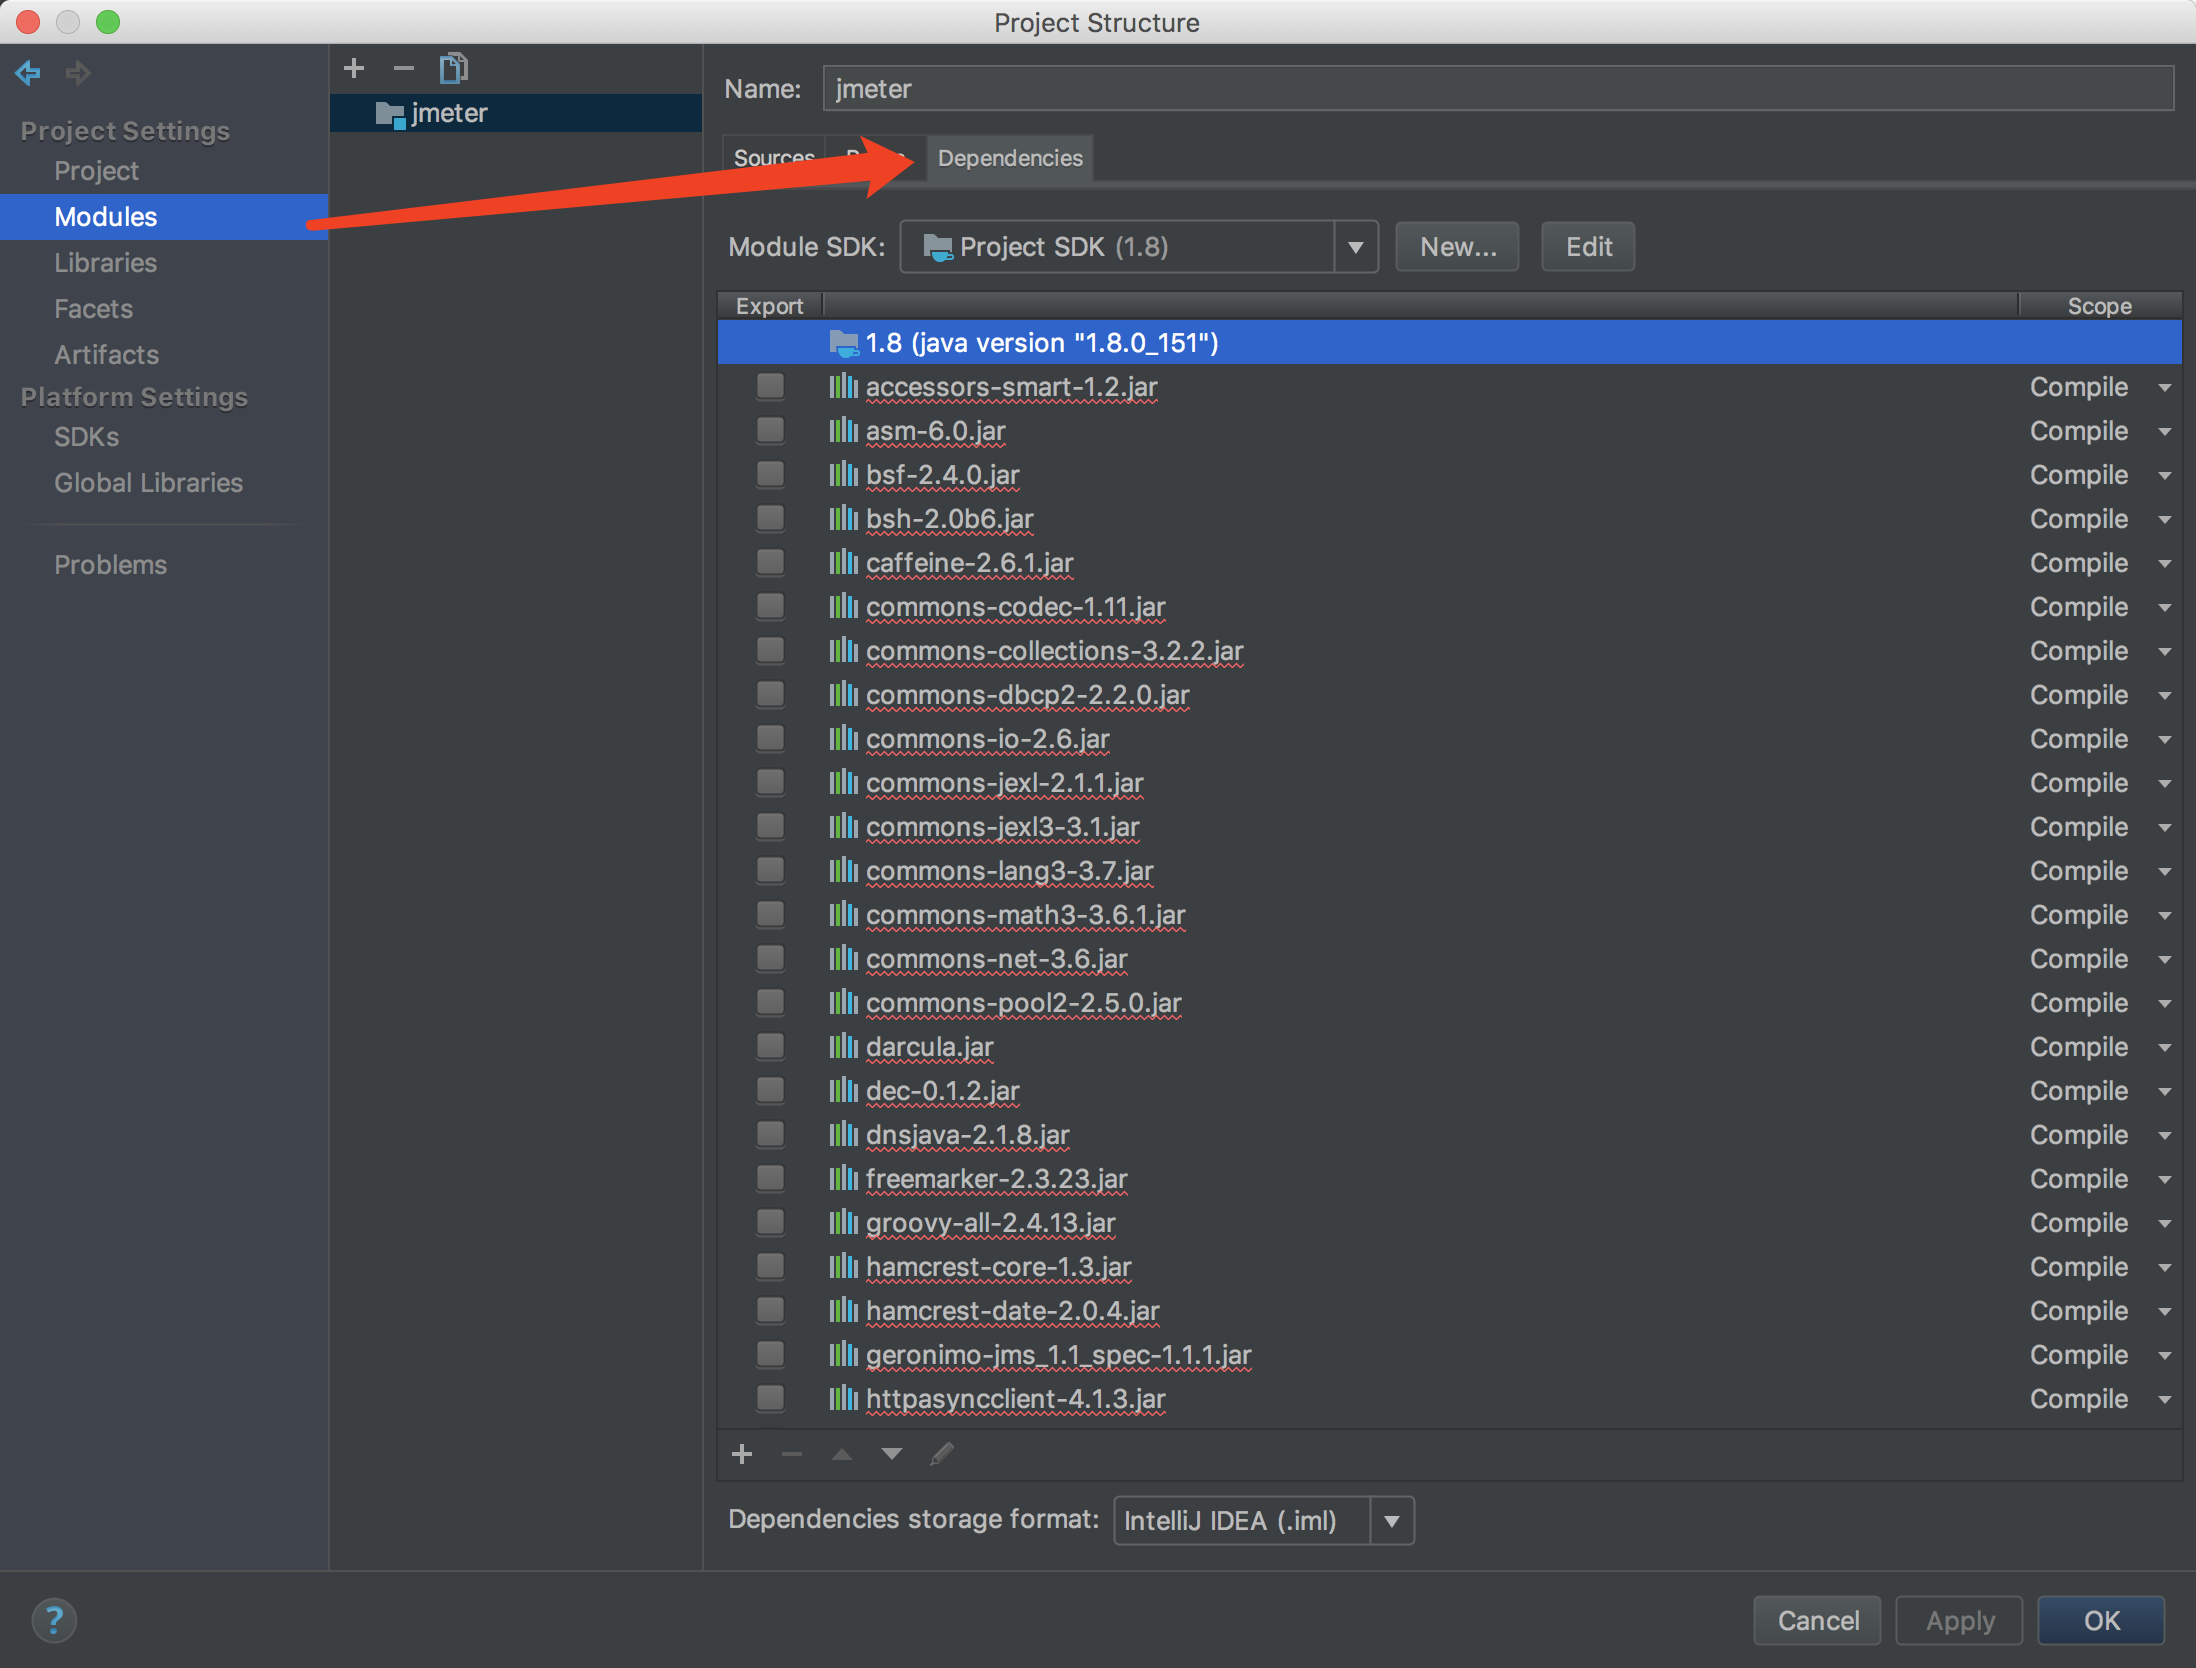Toggle export checkbox for commons-dbcp2-2.2.0.jar
Viewport: 2196px width, 1668px height.
click(770, 694)
